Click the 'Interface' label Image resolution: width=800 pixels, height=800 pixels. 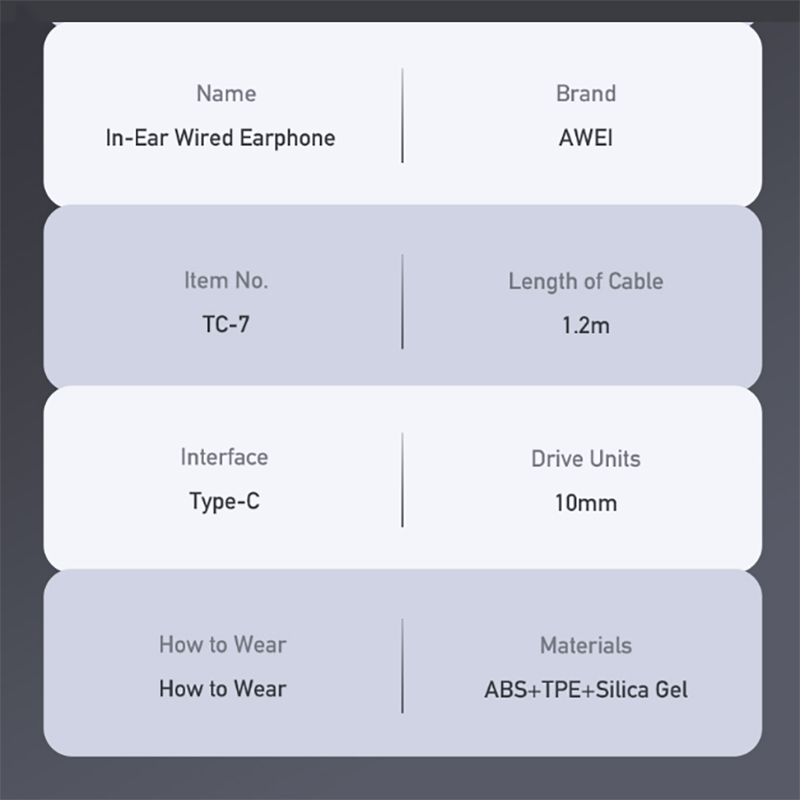point(224,457)
